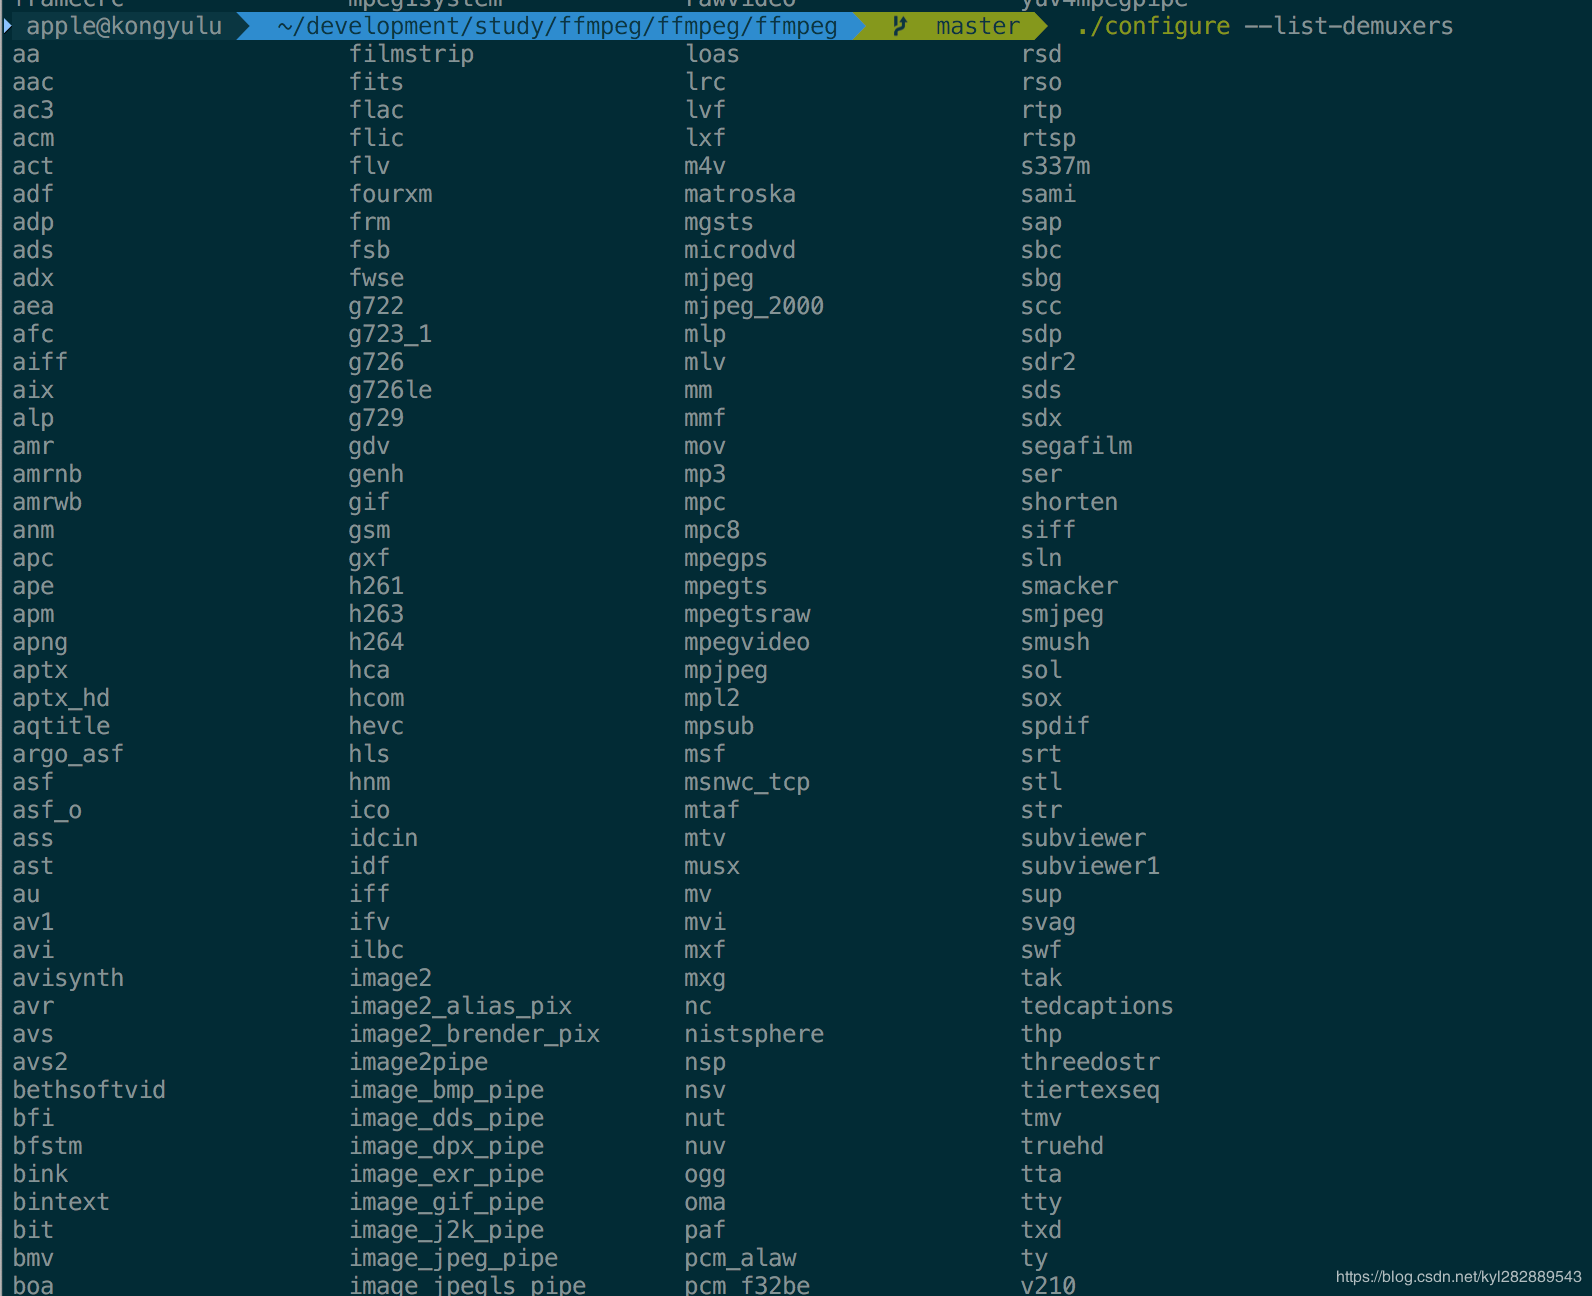Screen dimensions: 1592x1296
Task: Click the 'v210' entry
Action: pyautogui.click(x=1049, y=1284)
